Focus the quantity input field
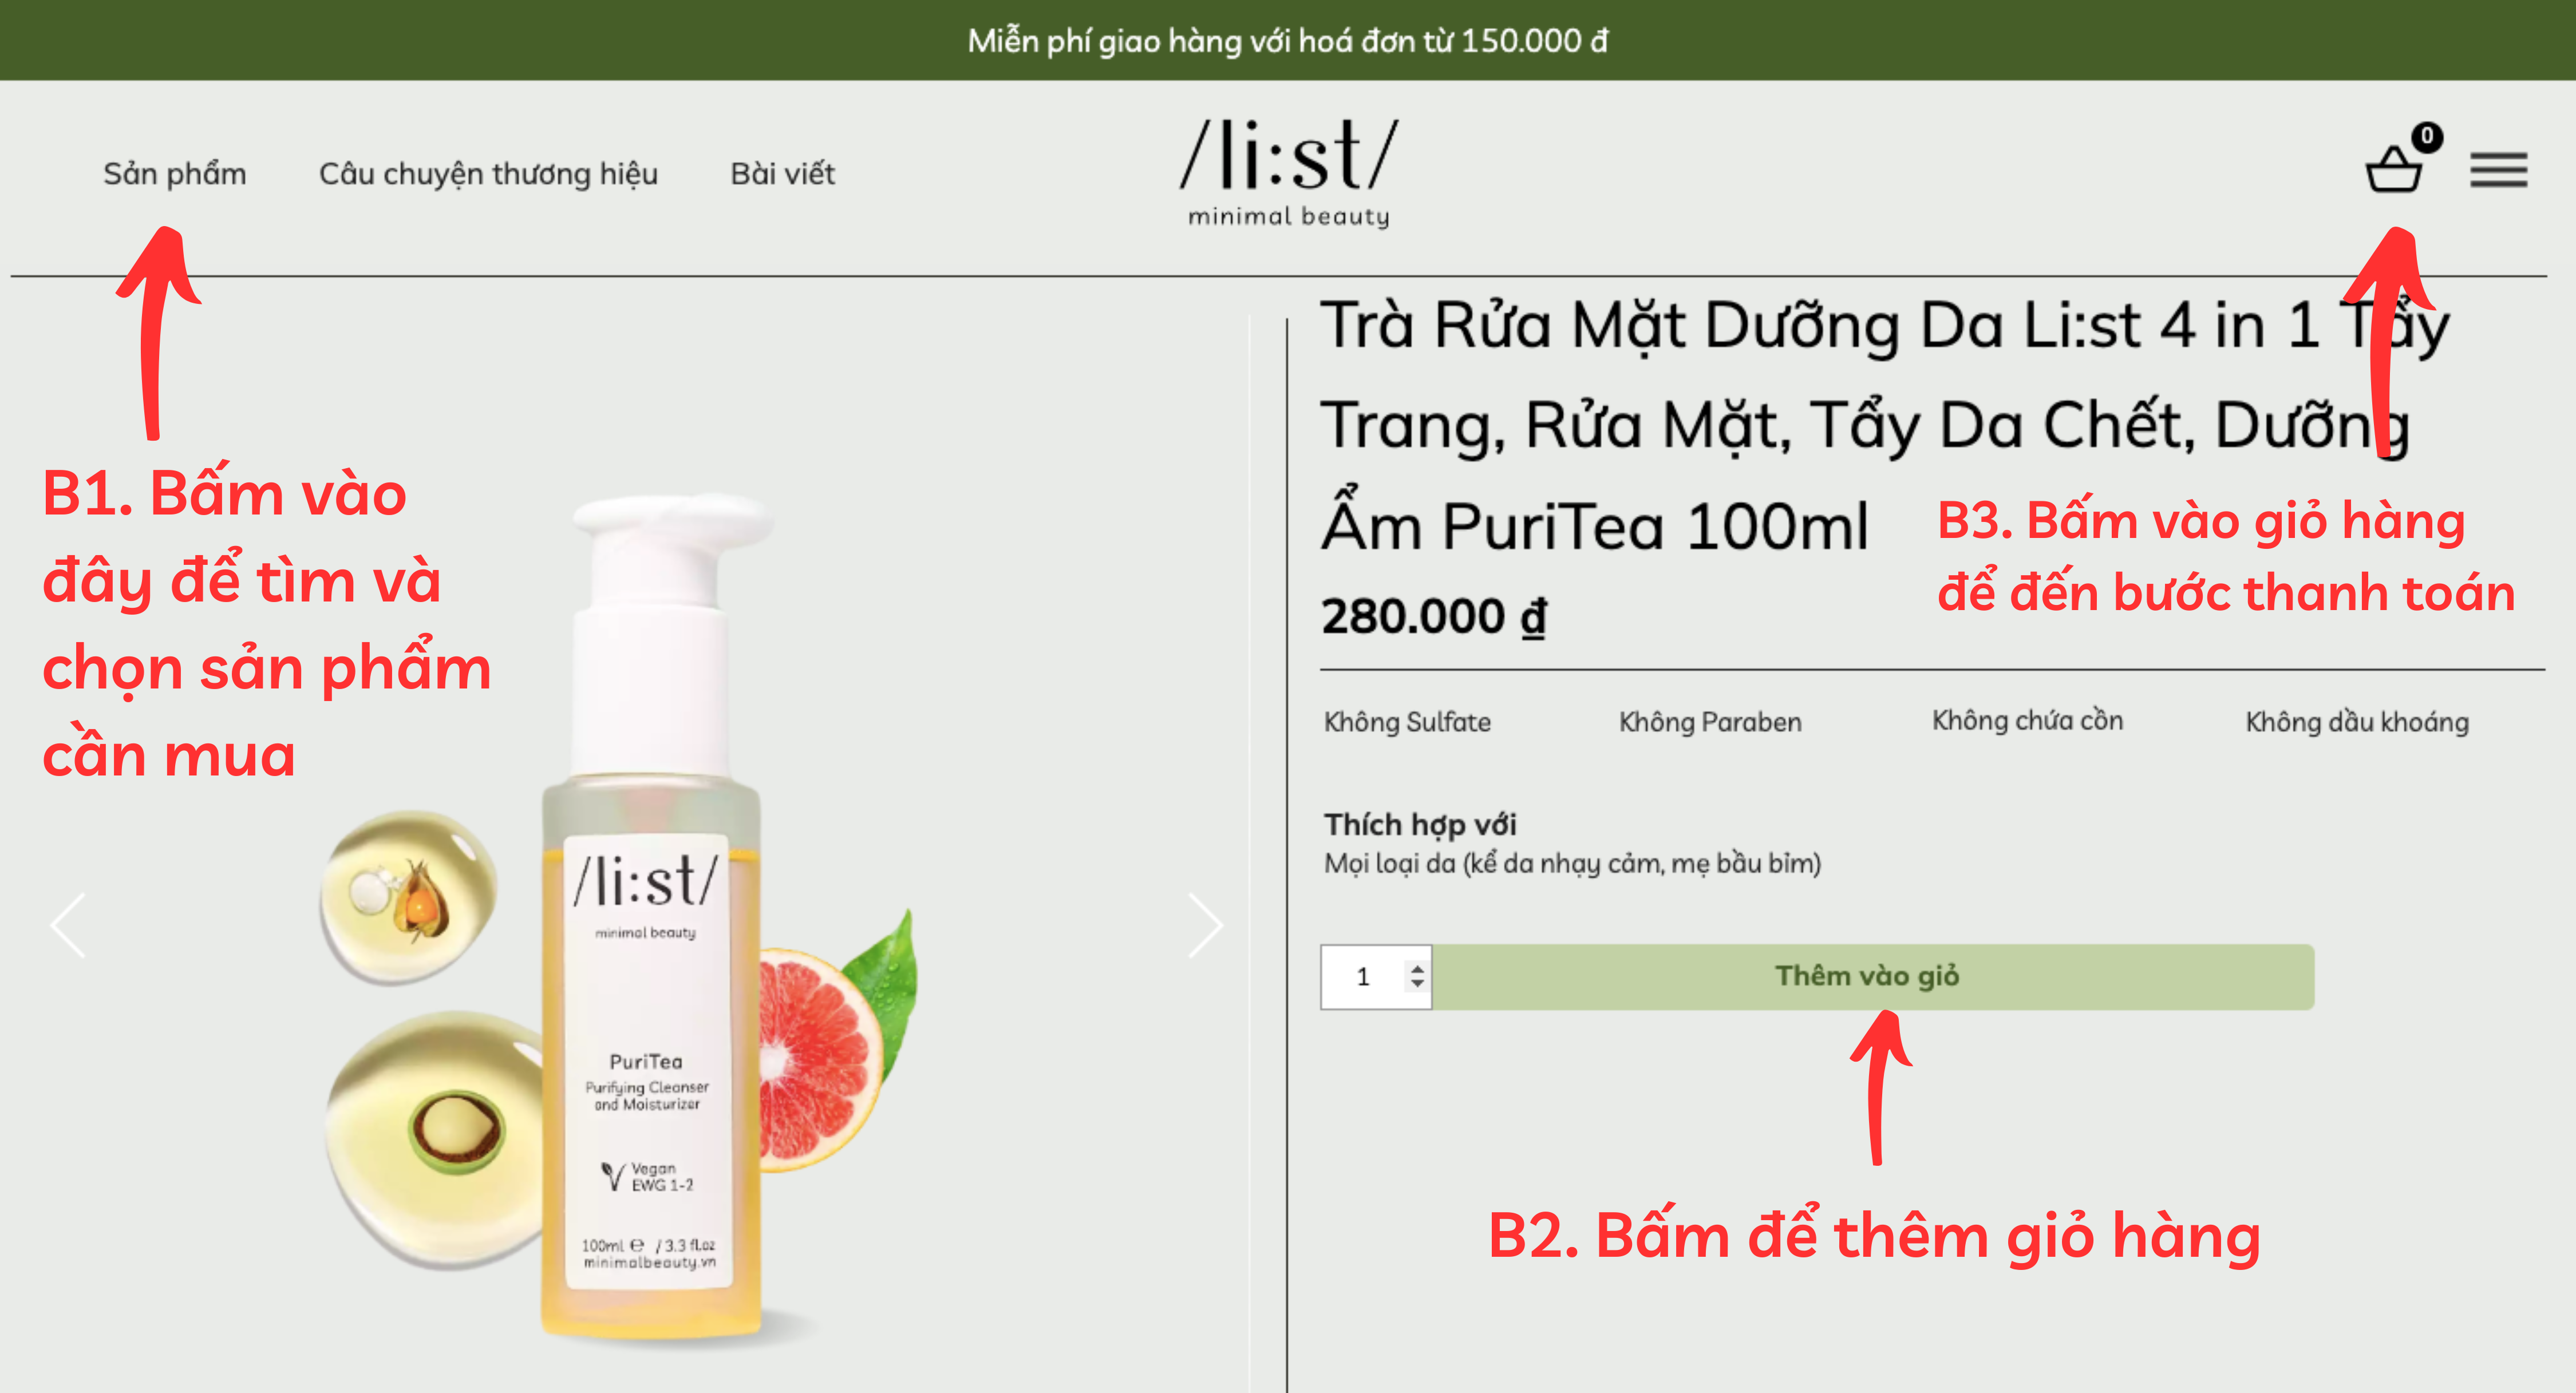This screenshot has width=2576, height=1393. [1376, 977]
